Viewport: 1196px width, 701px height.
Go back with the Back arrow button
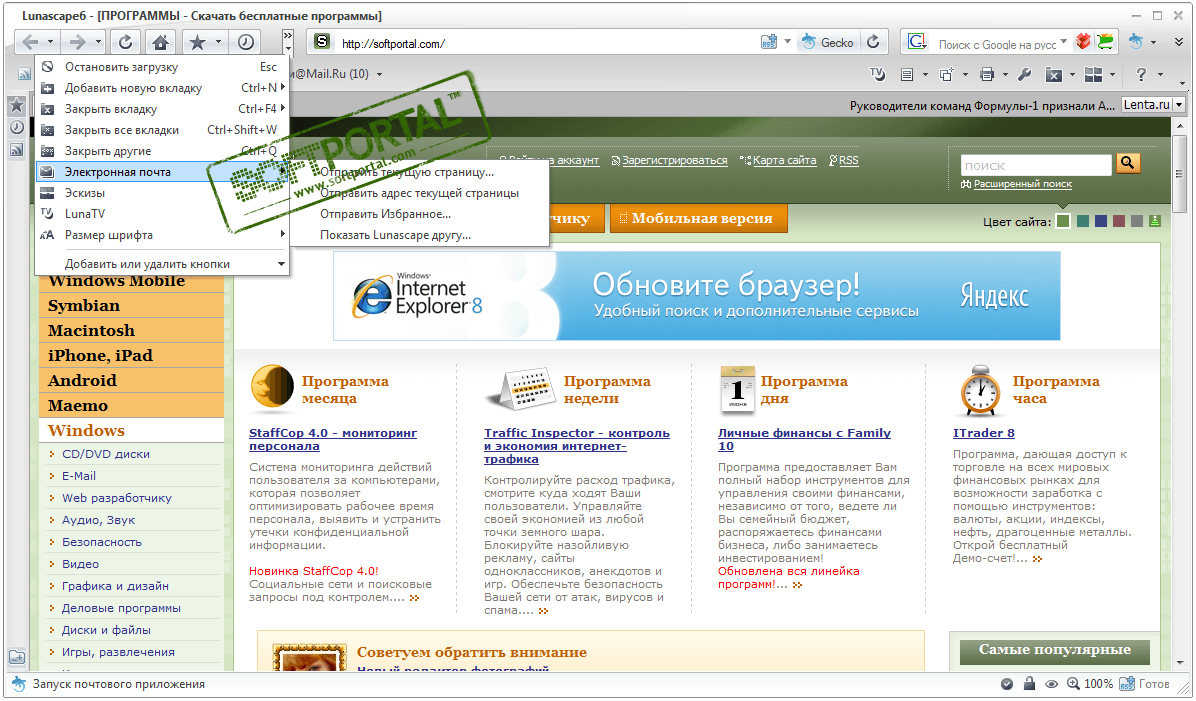pyautogui.click(x=30, y=42)
